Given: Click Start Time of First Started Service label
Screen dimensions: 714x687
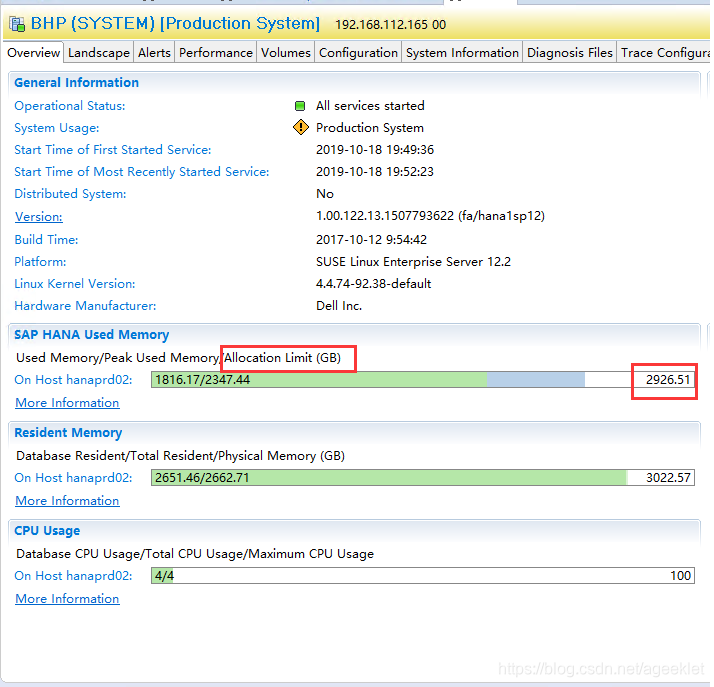Looking at the screenshot, I should click(x=112, y=150).
